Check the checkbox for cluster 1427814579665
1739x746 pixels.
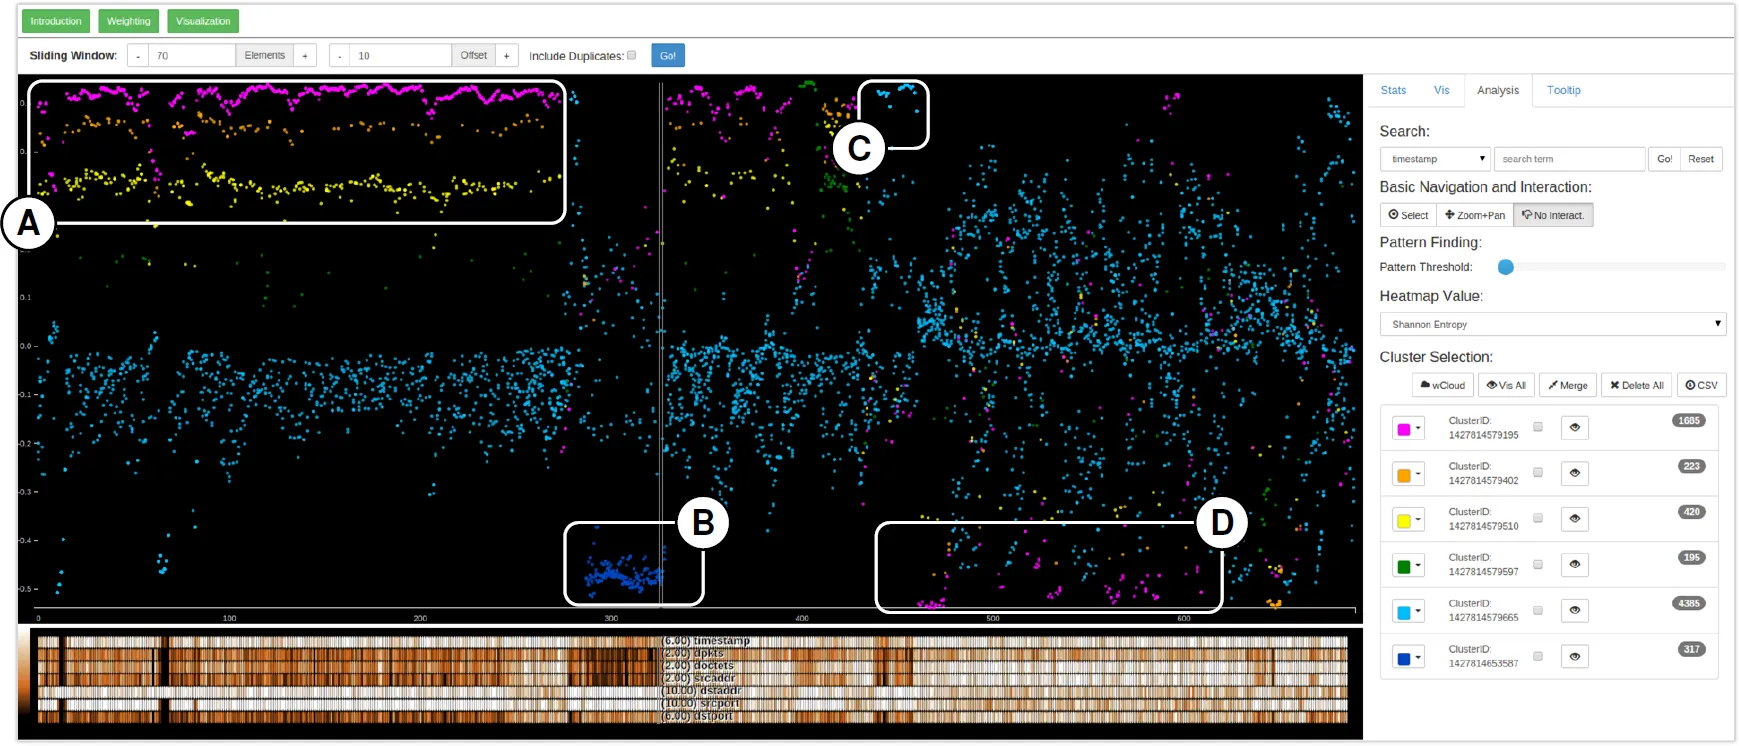(x=1538, y=610)
